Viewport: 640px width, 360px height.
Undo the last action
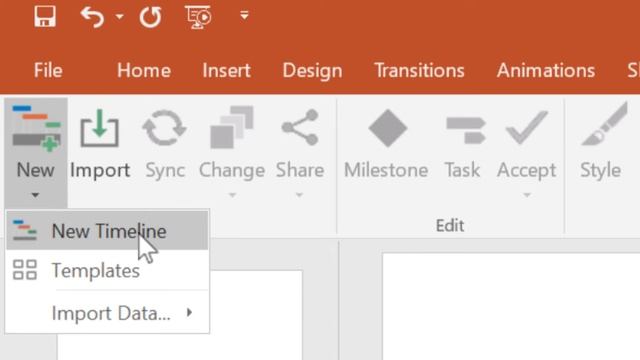point(93,17)
